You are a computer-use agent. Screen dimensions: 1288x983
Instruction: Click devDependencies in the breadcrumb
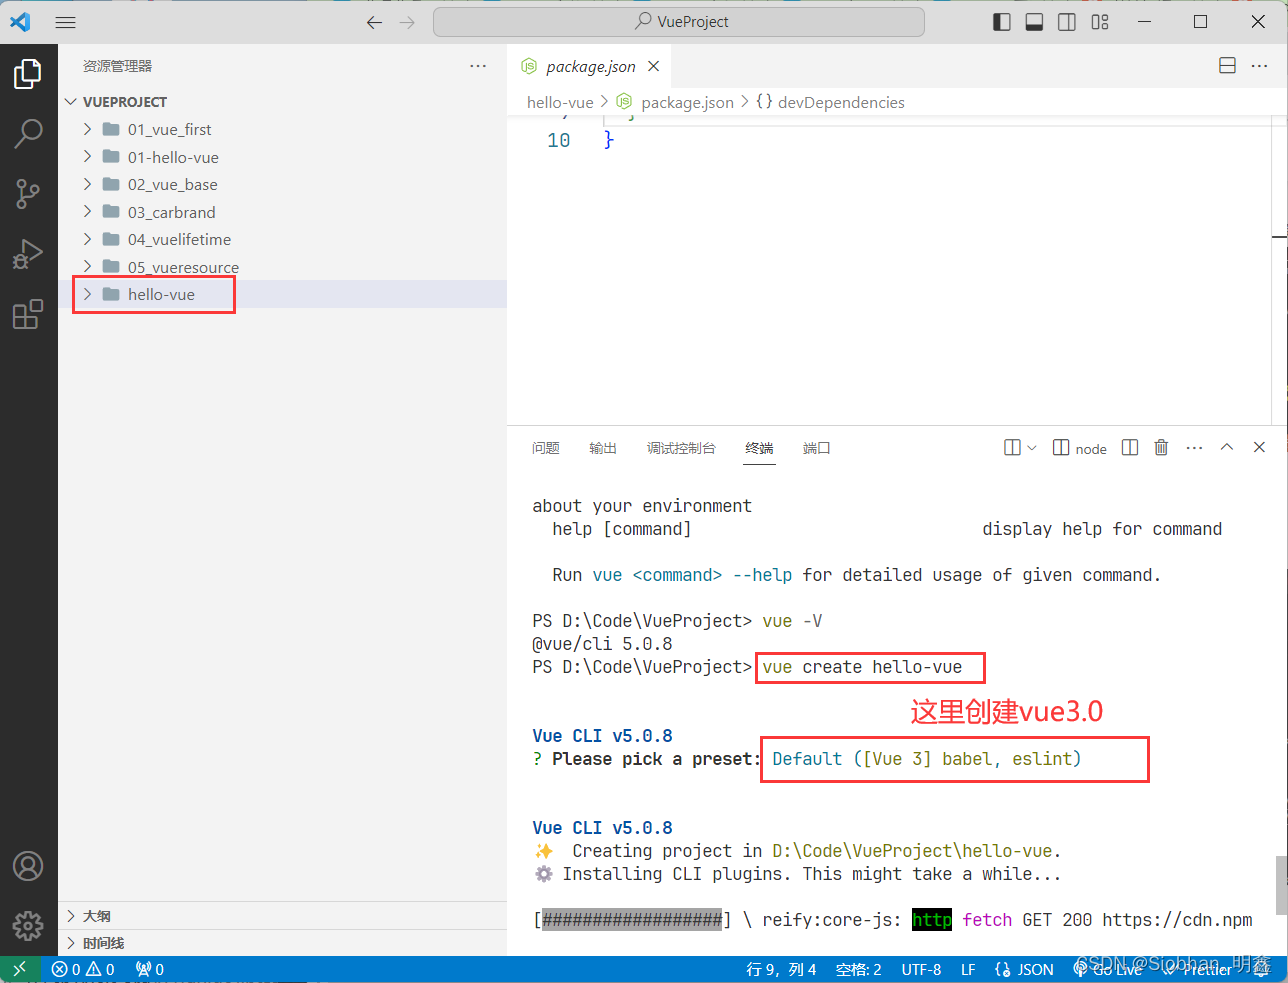[841, 102]
